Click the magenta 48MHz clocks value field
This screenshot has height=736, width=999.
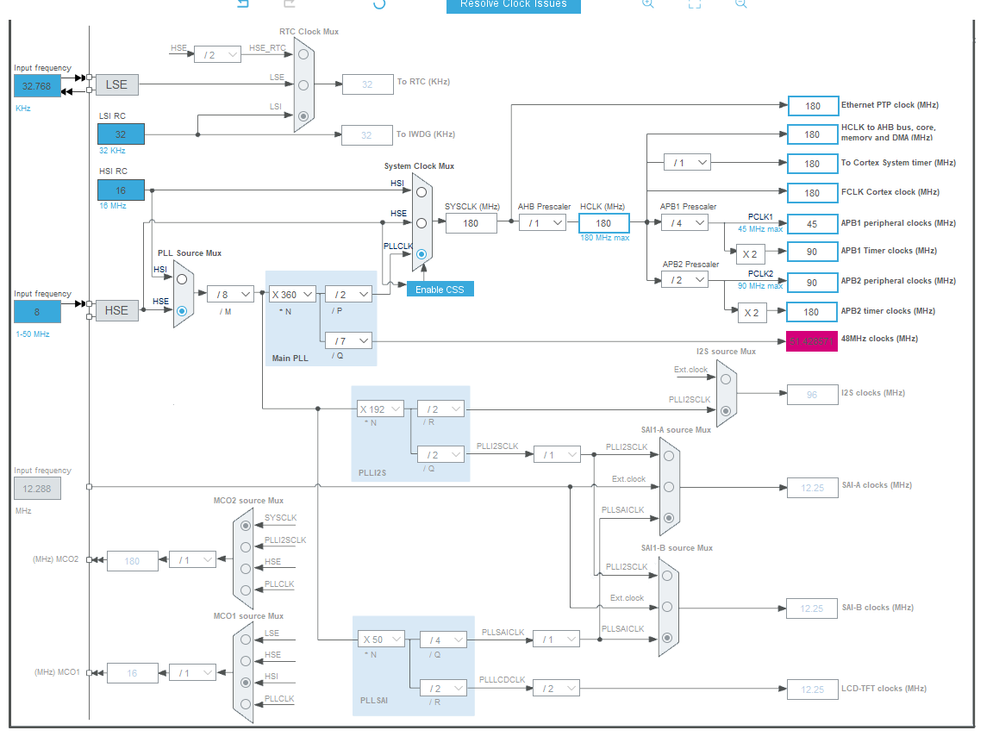811,341
